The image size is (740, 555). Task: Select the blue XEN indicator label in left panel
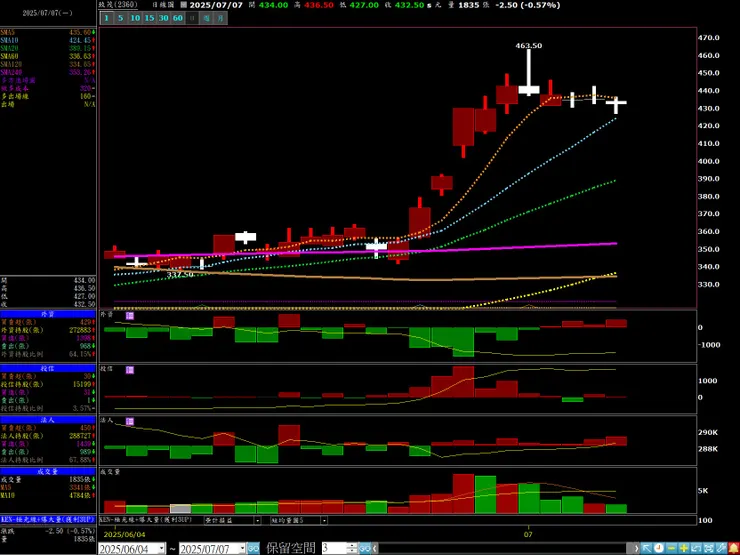[48, 519]
